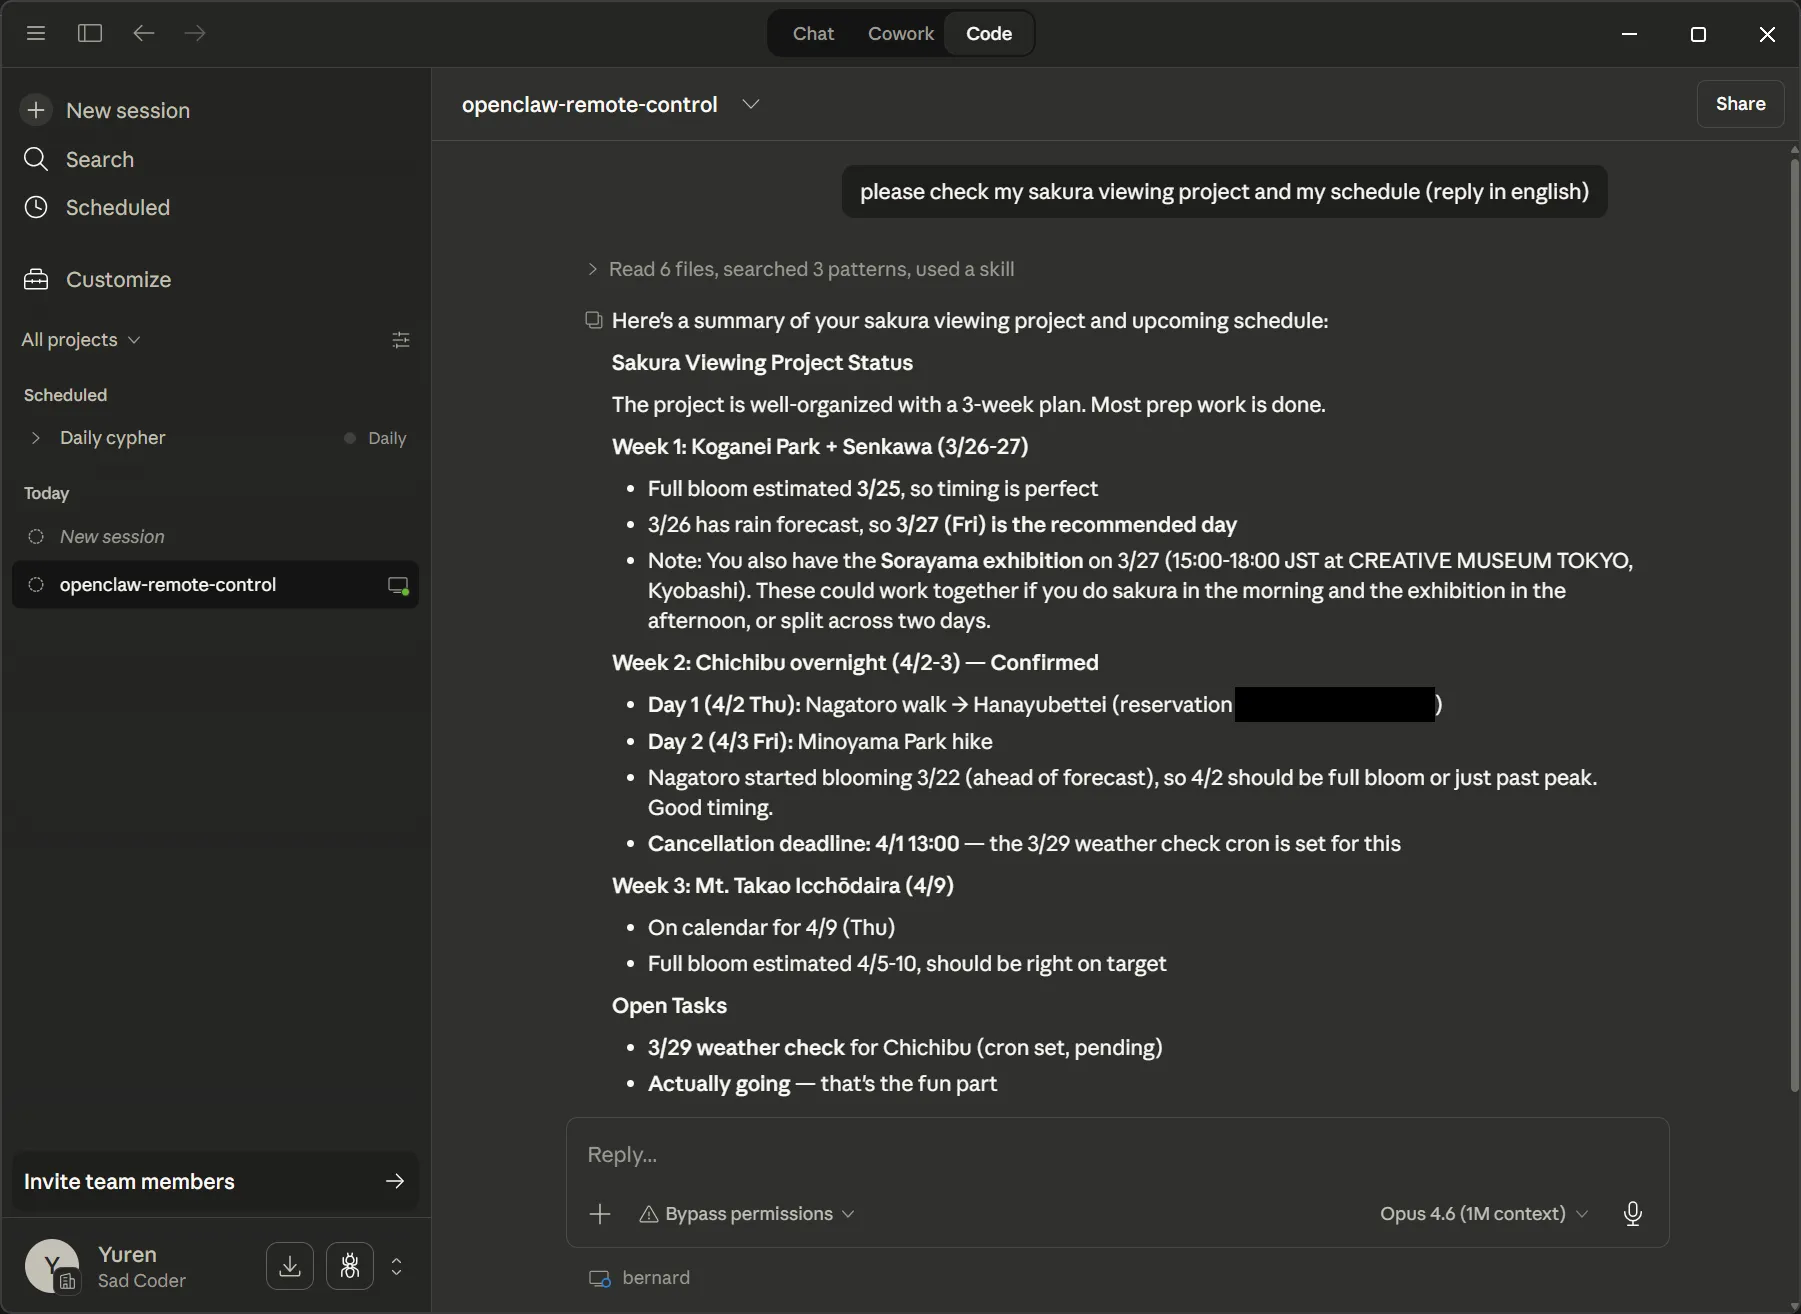
Task: Click inside the Reply message field
Action: [x=900, y=1155]
